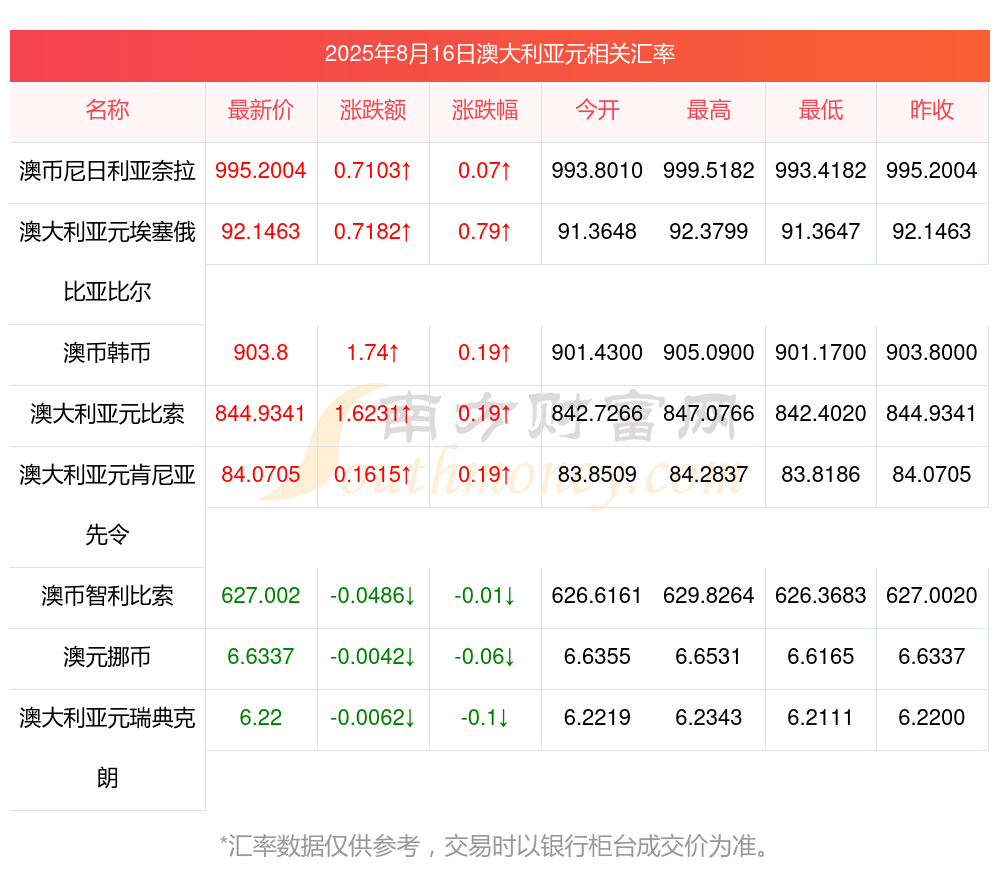Click high value 92.3799

click(709, 231)
